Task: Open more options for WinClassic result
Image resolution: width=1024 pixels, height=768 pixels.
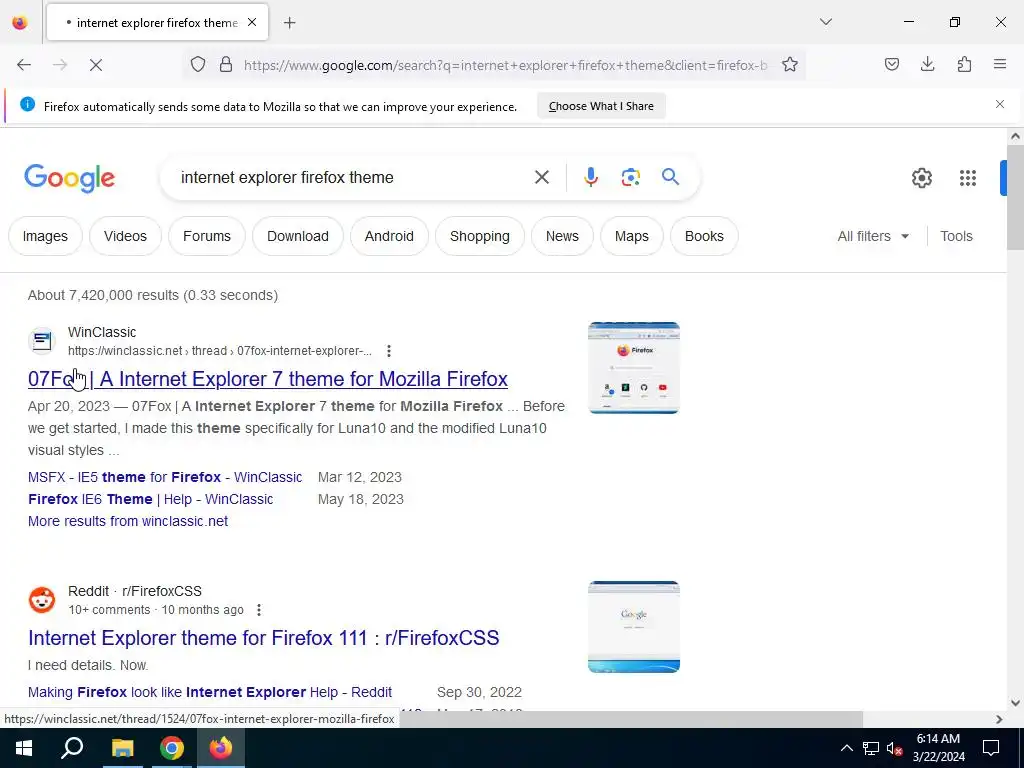Action: (x=389, y=351)
